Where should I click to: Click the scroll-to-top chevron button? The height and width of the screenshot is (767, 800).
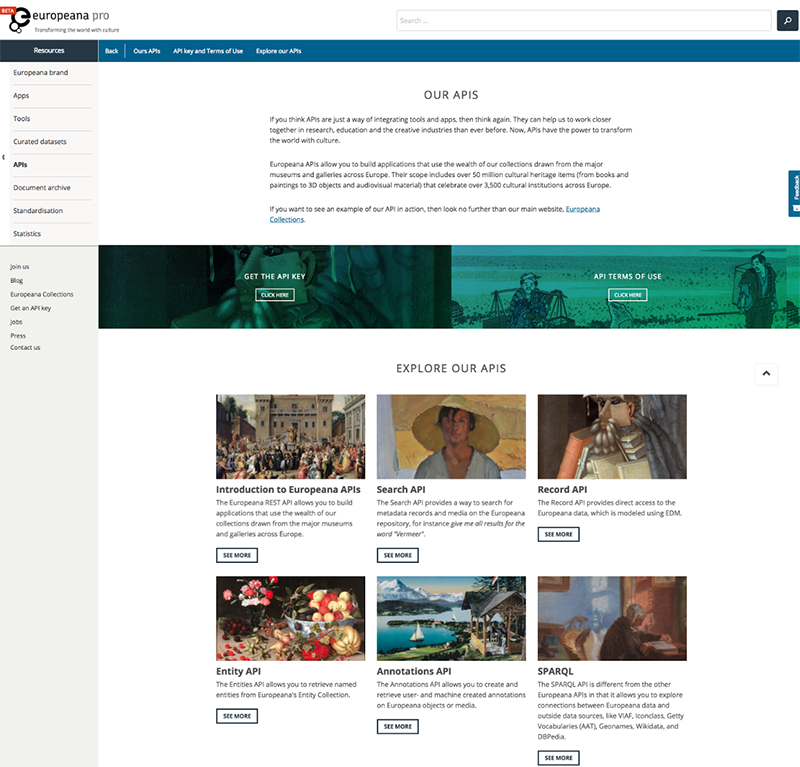coord(765,373)
